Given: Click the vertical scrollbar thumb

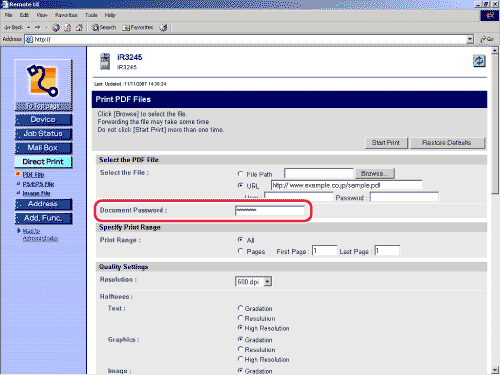Looking at the screenshot, I should tap(495, 124).
